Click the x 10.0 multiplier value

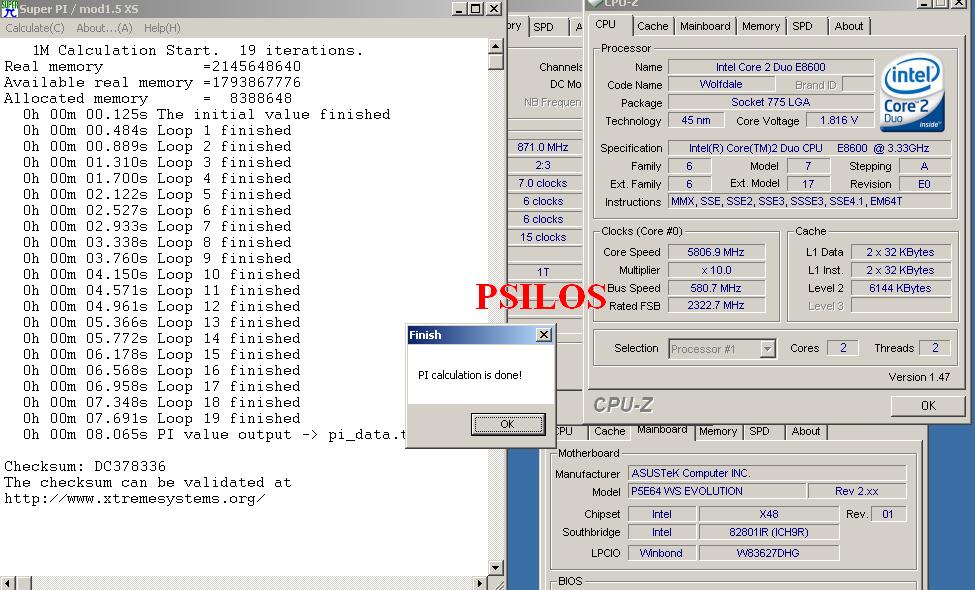click(716, 270)
